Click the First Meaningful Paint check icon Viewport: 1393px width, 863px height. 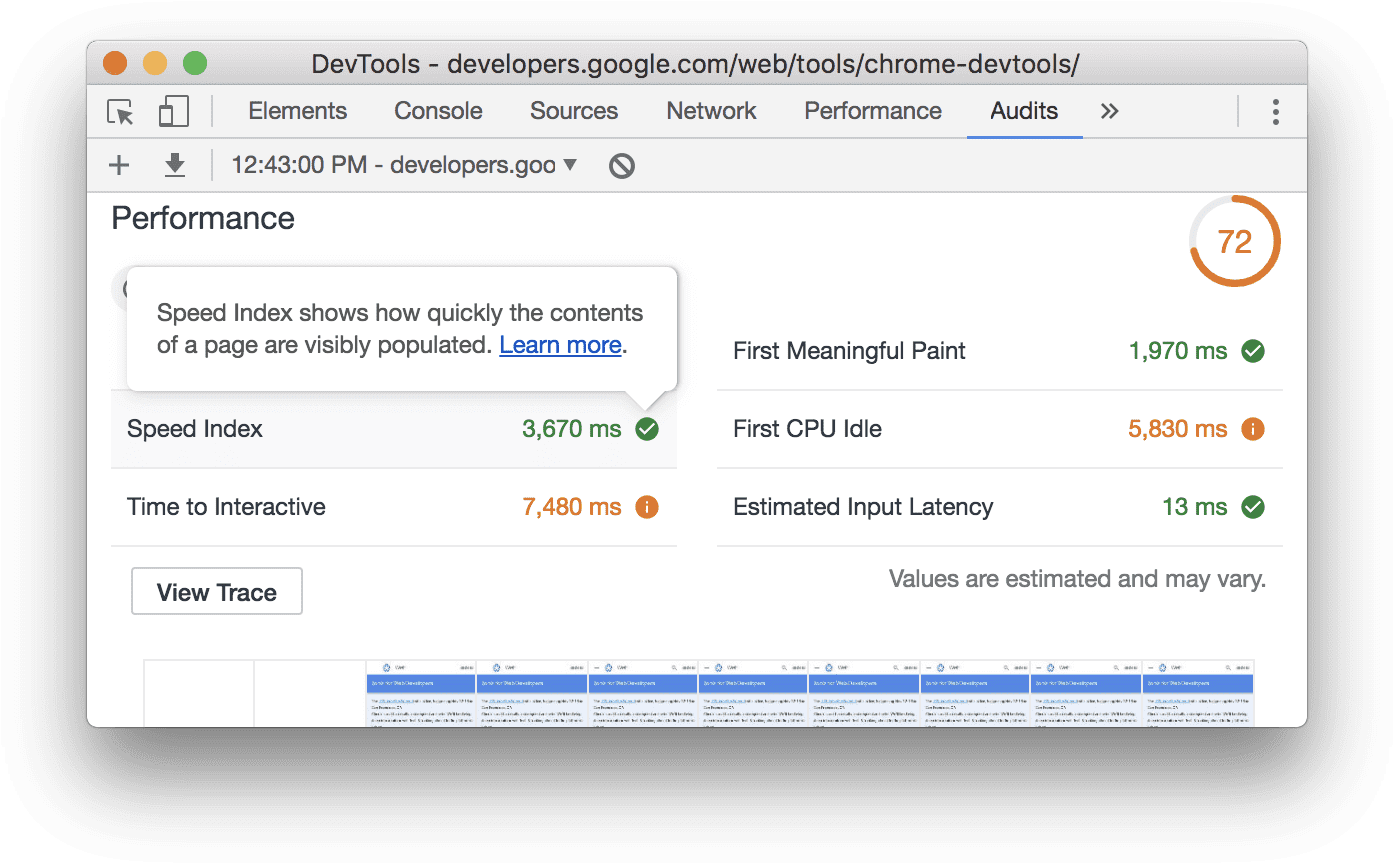pos(1253,351)
